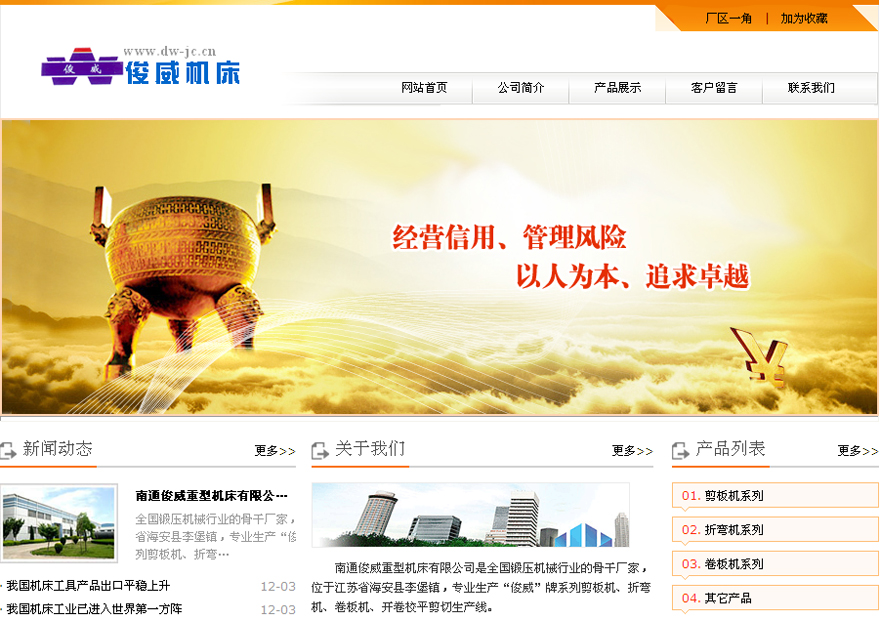The width and height of the screenshot is (880, 620).
Task: Show more in 关于我们 via 更多>>
Action: (x=632, y=451)
